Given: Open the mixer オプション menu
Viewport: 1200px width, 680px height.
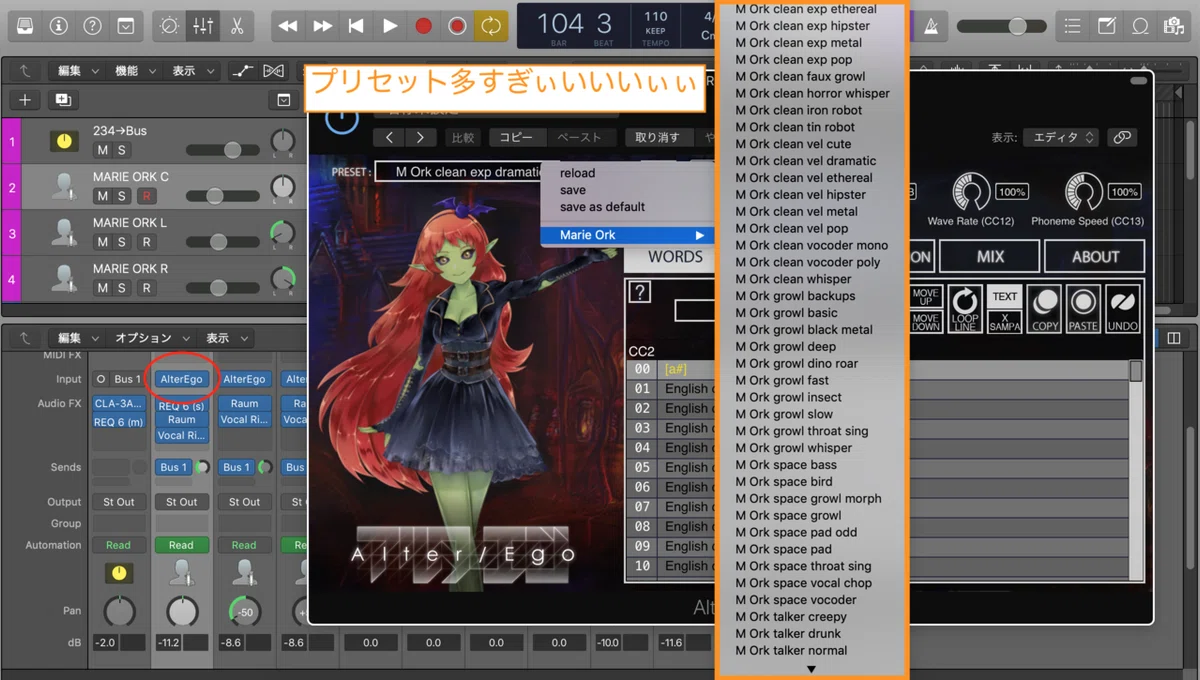Looking at the screenshot, I should coord(151,338).
